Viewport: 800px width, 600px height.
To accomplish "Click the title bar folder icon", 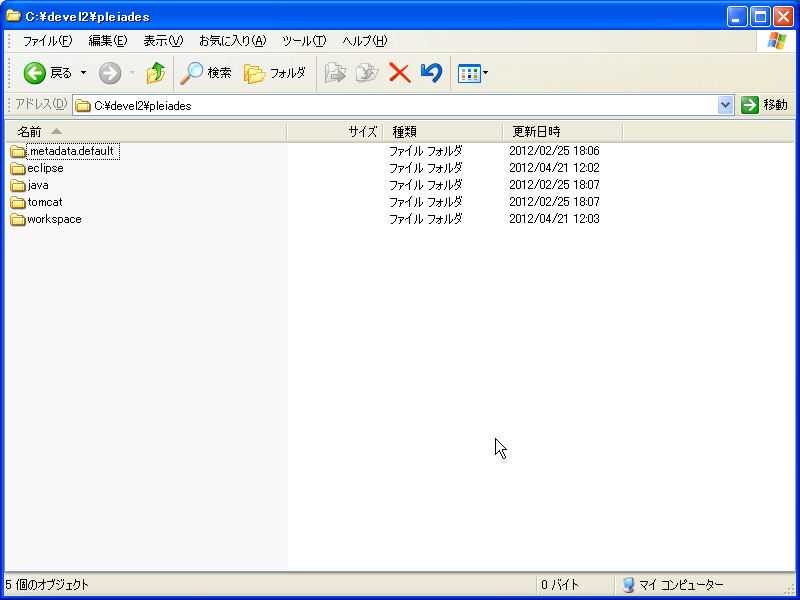I will point(13,16).
